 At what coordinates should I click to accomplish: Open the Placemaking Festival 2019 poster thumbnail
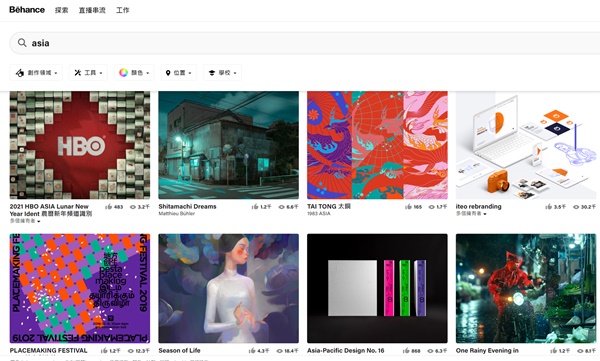(x=80, y=289)
